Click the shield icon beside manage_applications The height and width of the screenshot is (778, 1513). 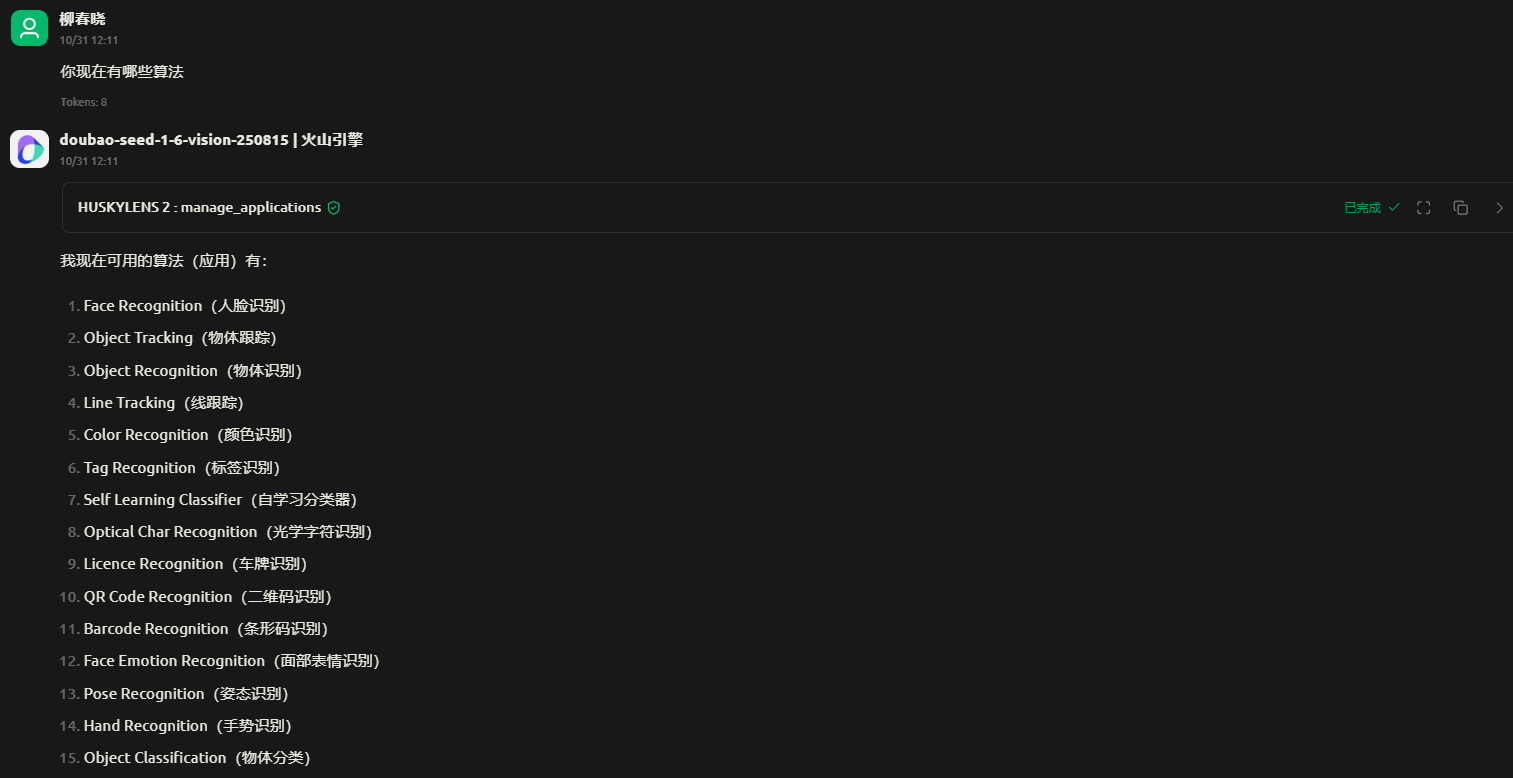(334, 208)
